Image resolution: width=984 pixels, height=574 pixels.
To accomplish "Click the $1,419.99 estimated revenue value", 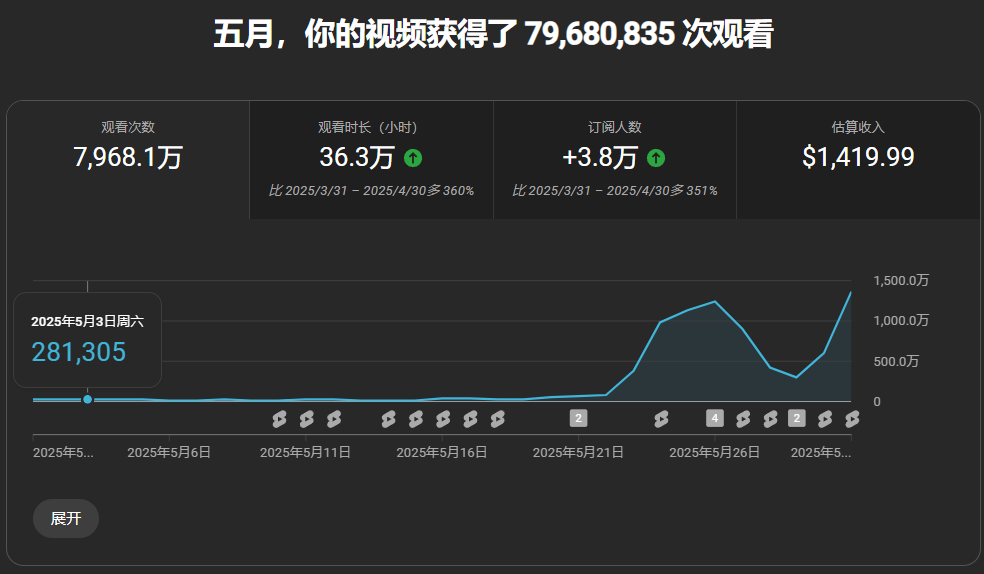I will pyautogui.click(x=858, y=157).
